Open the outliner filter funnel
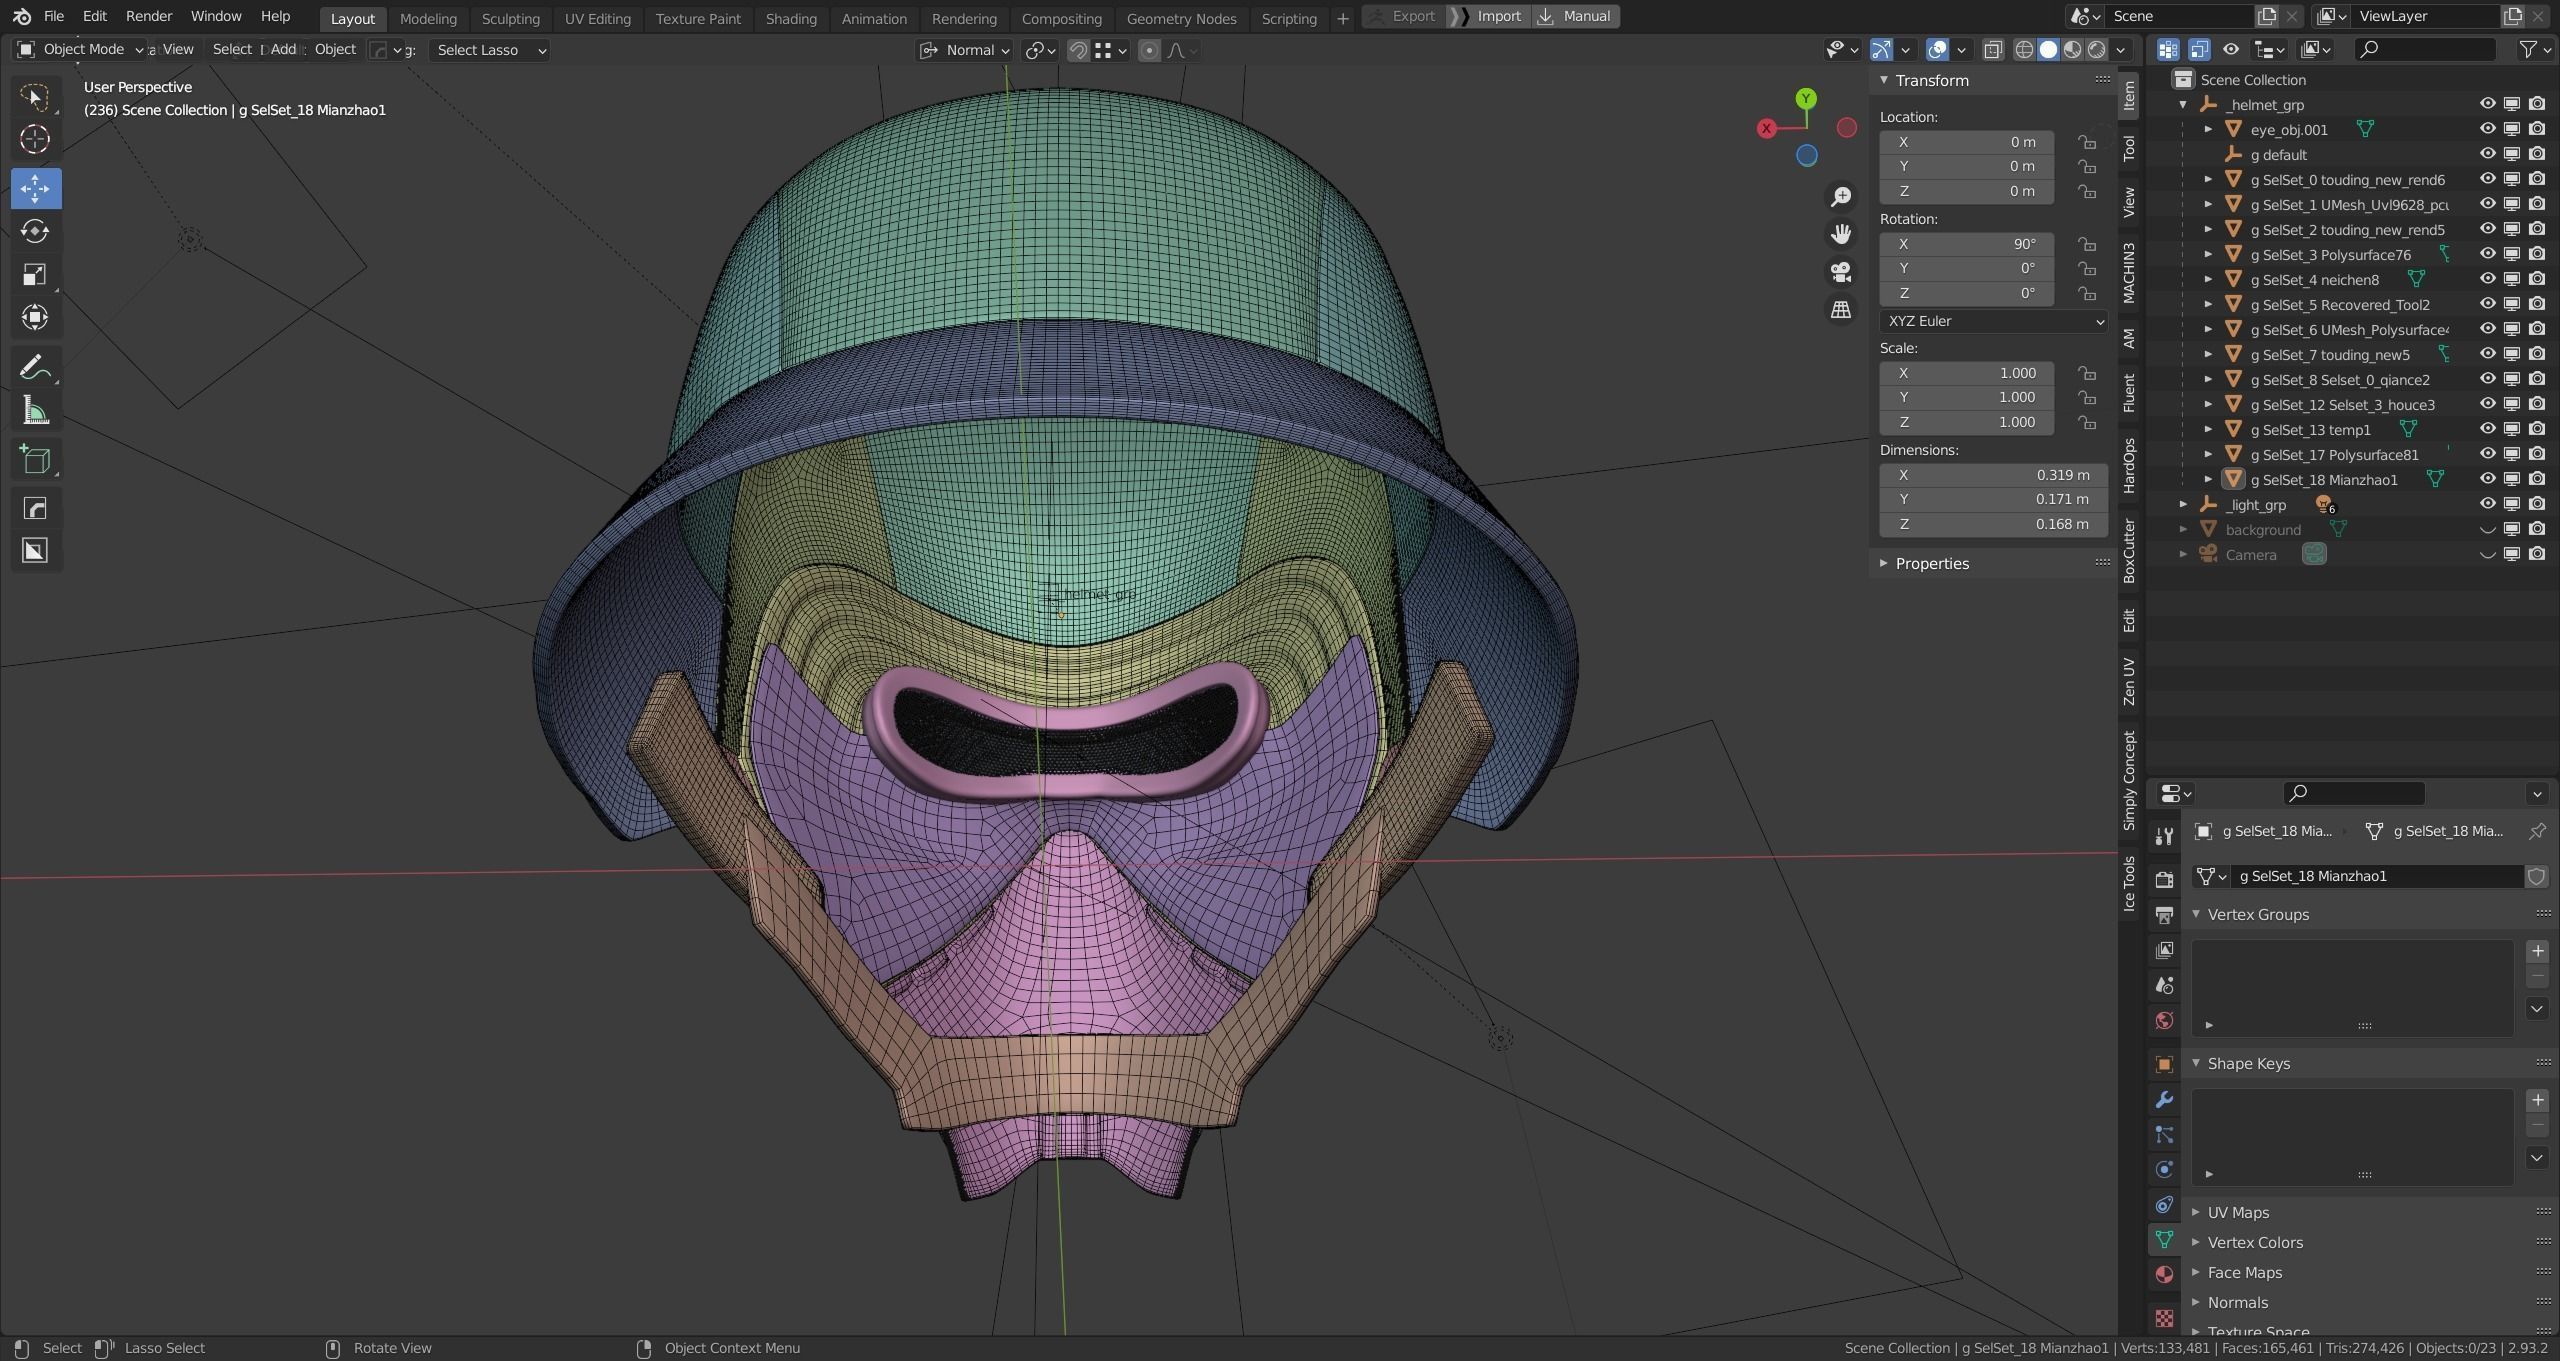The height and width of the screenshot is (1361, 2560). (x=2528, y=49)
